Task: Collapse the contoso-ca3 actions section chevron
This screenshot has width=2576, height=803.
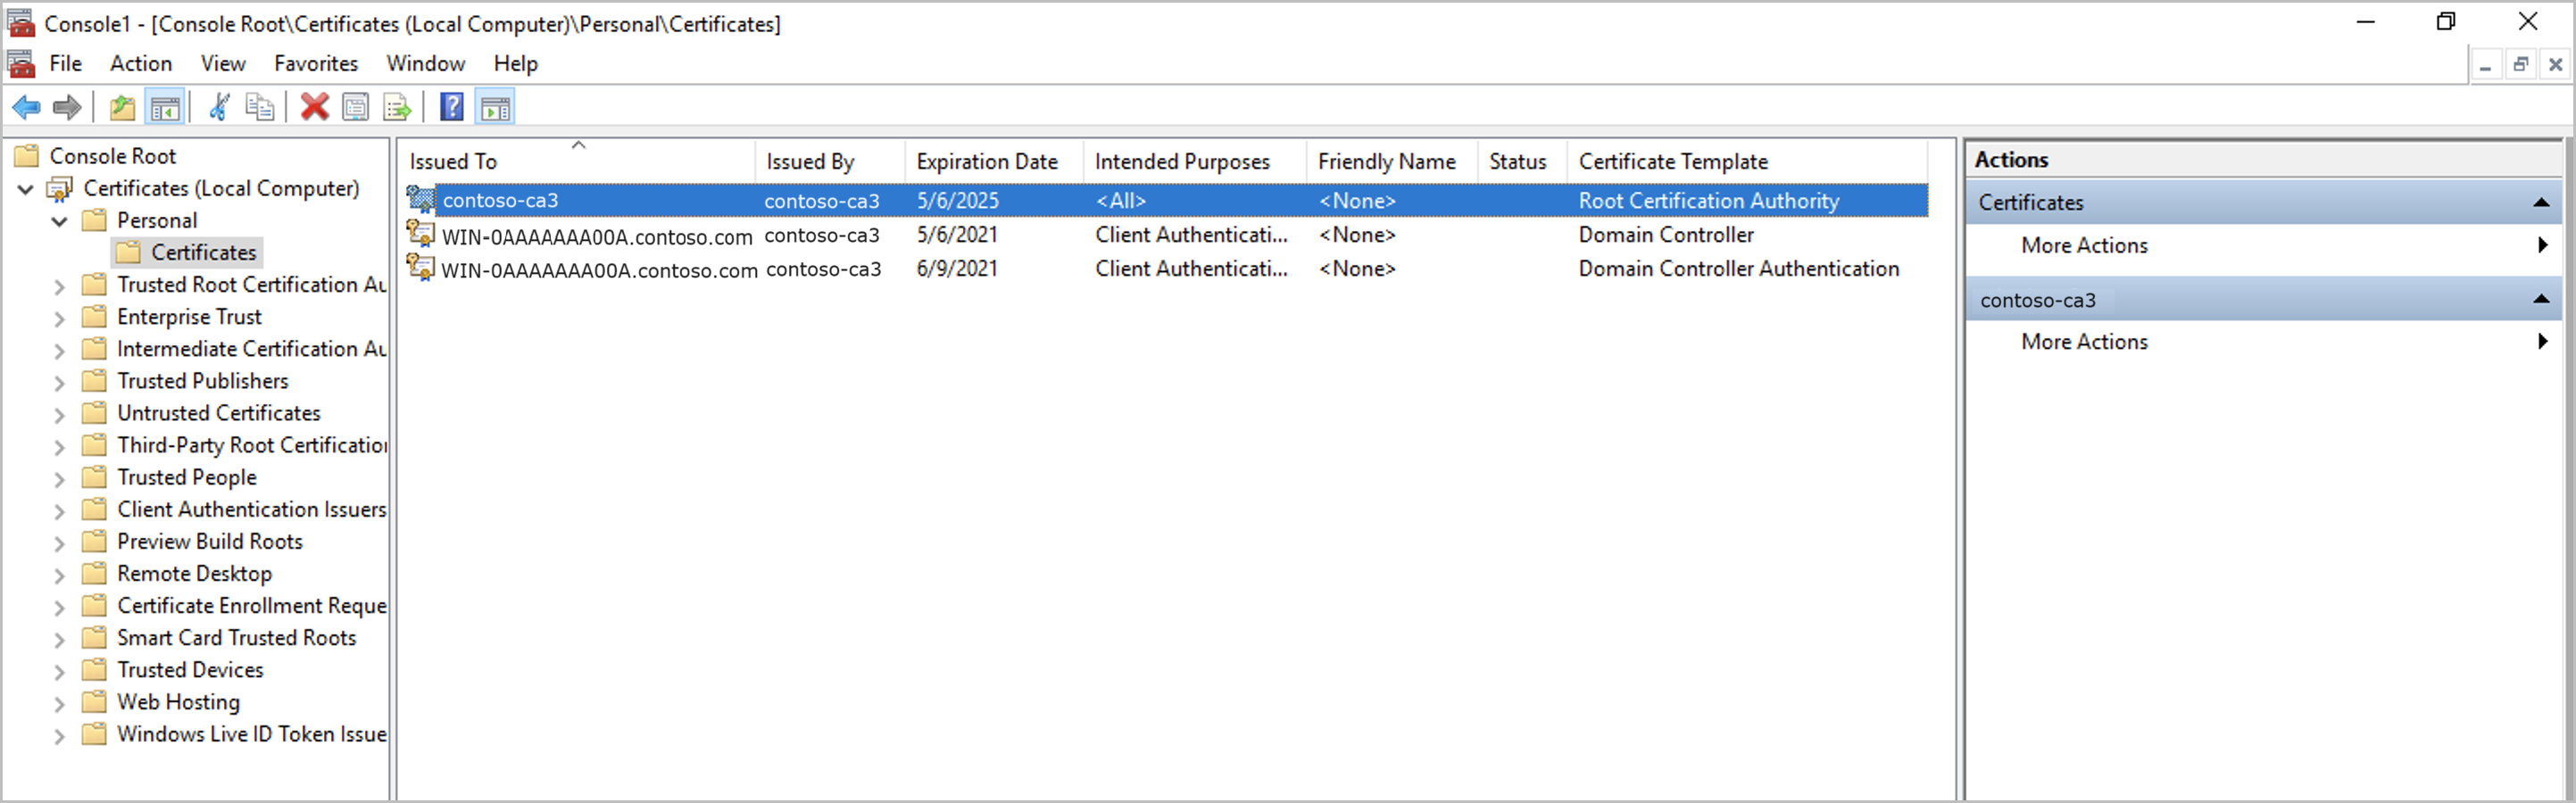Action: click(x=2541, y=300)
